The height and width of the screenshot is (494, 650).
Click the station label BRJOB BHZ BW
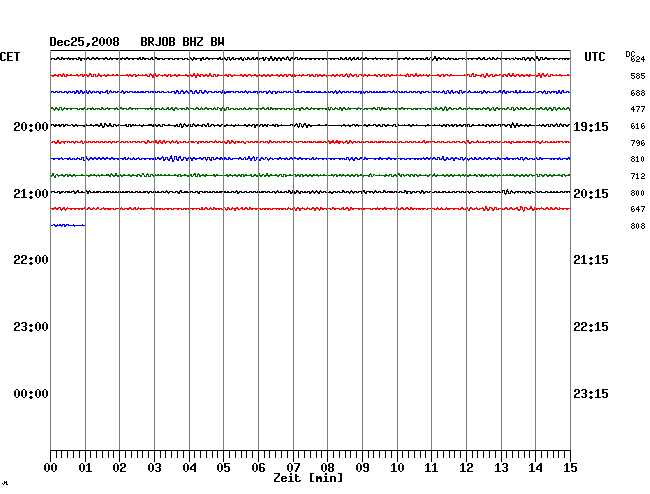click(x=182, y=42)
